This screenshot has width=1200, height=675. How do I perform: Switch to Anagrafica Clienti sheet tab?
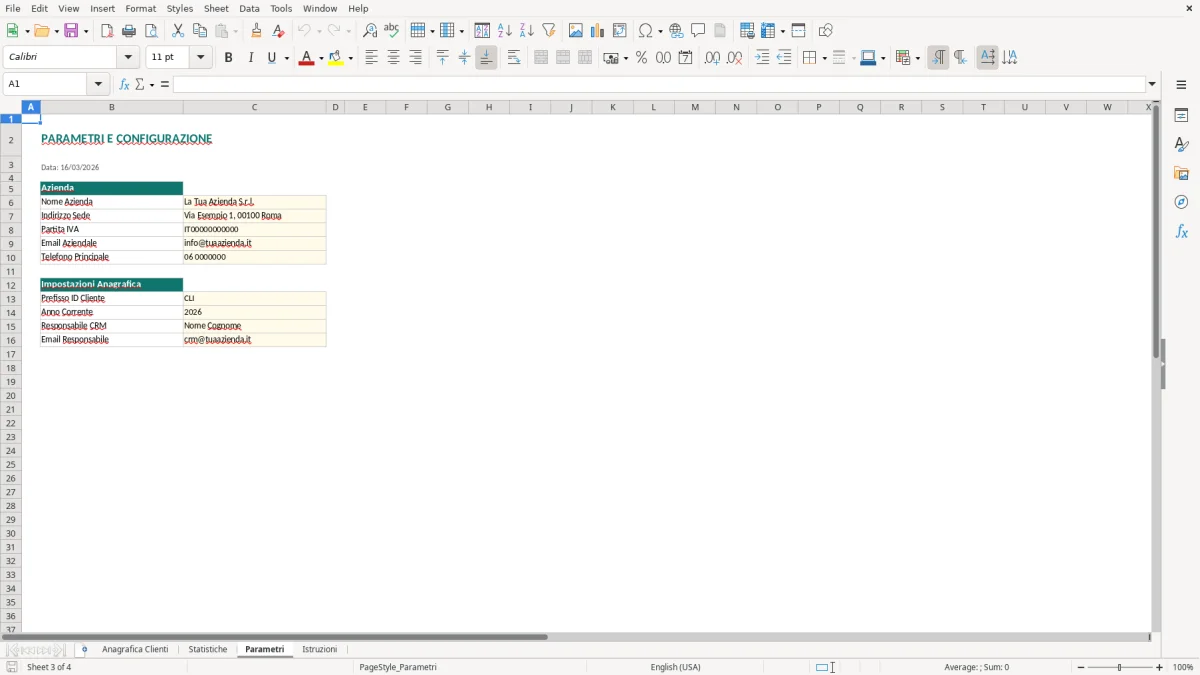(135, 650)
